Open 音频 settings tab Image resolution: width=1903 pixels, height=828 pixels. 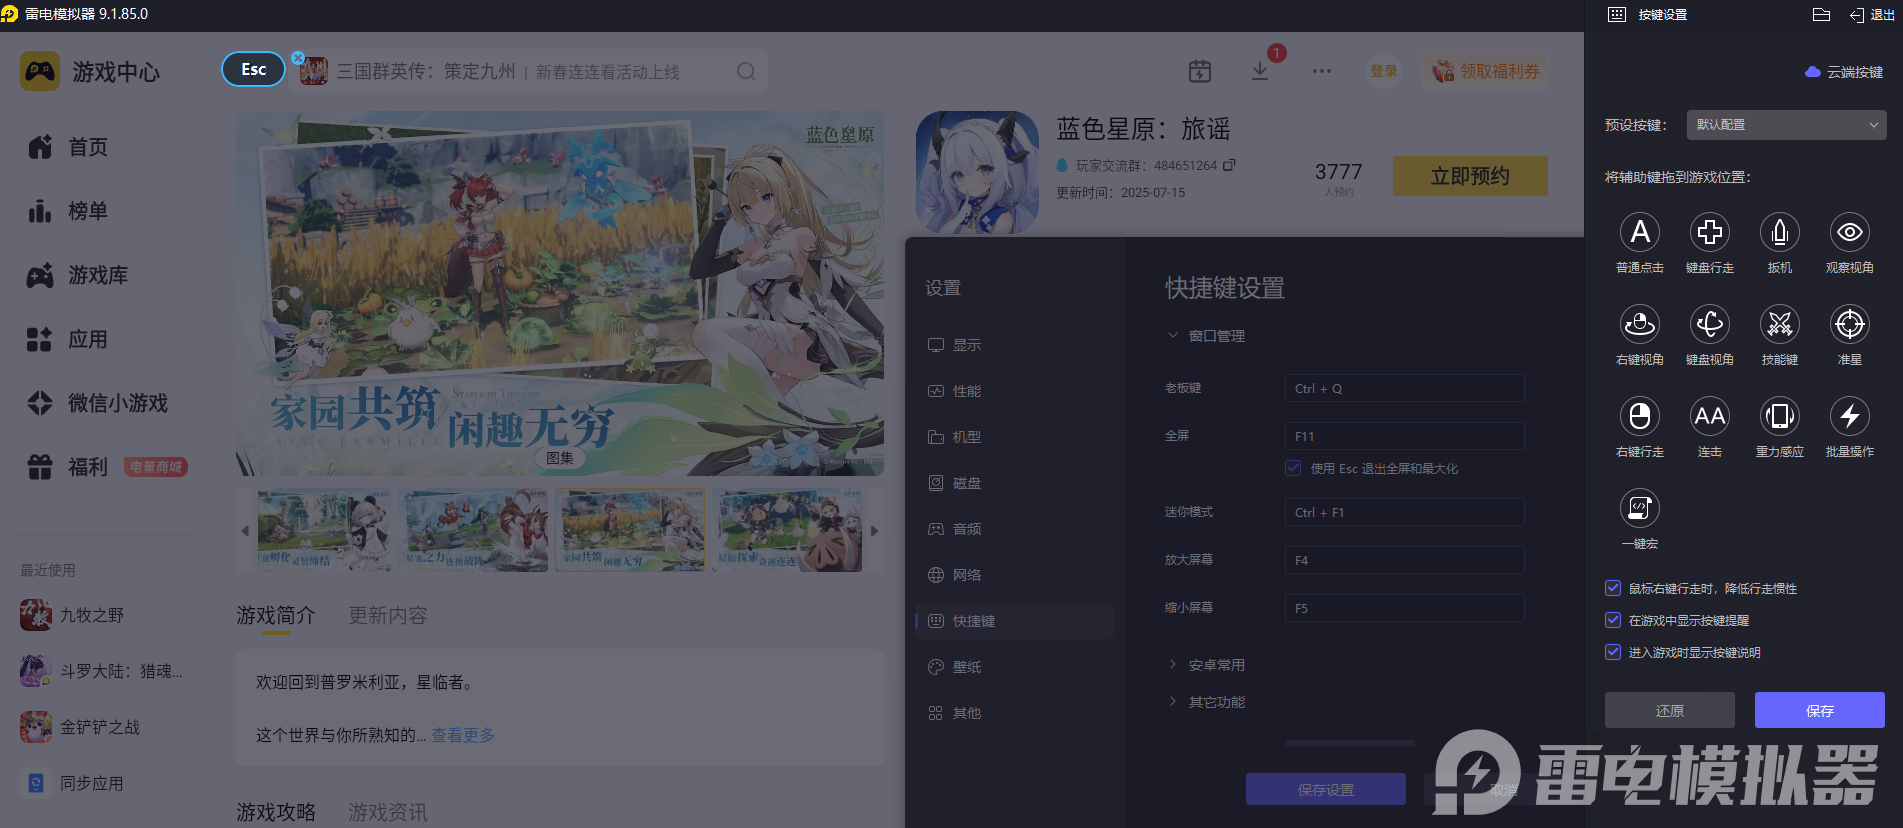1015,529
